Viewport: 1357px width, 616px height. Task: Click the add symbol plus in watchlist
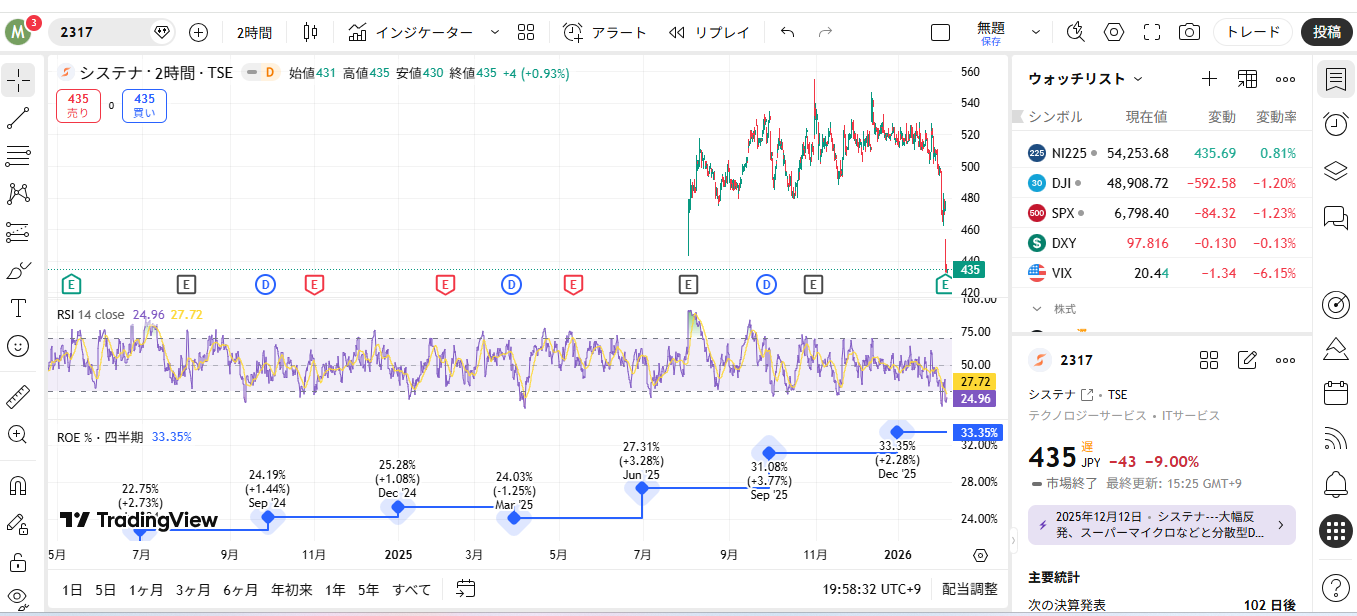pyautogui.click(x=1209, y=79)
